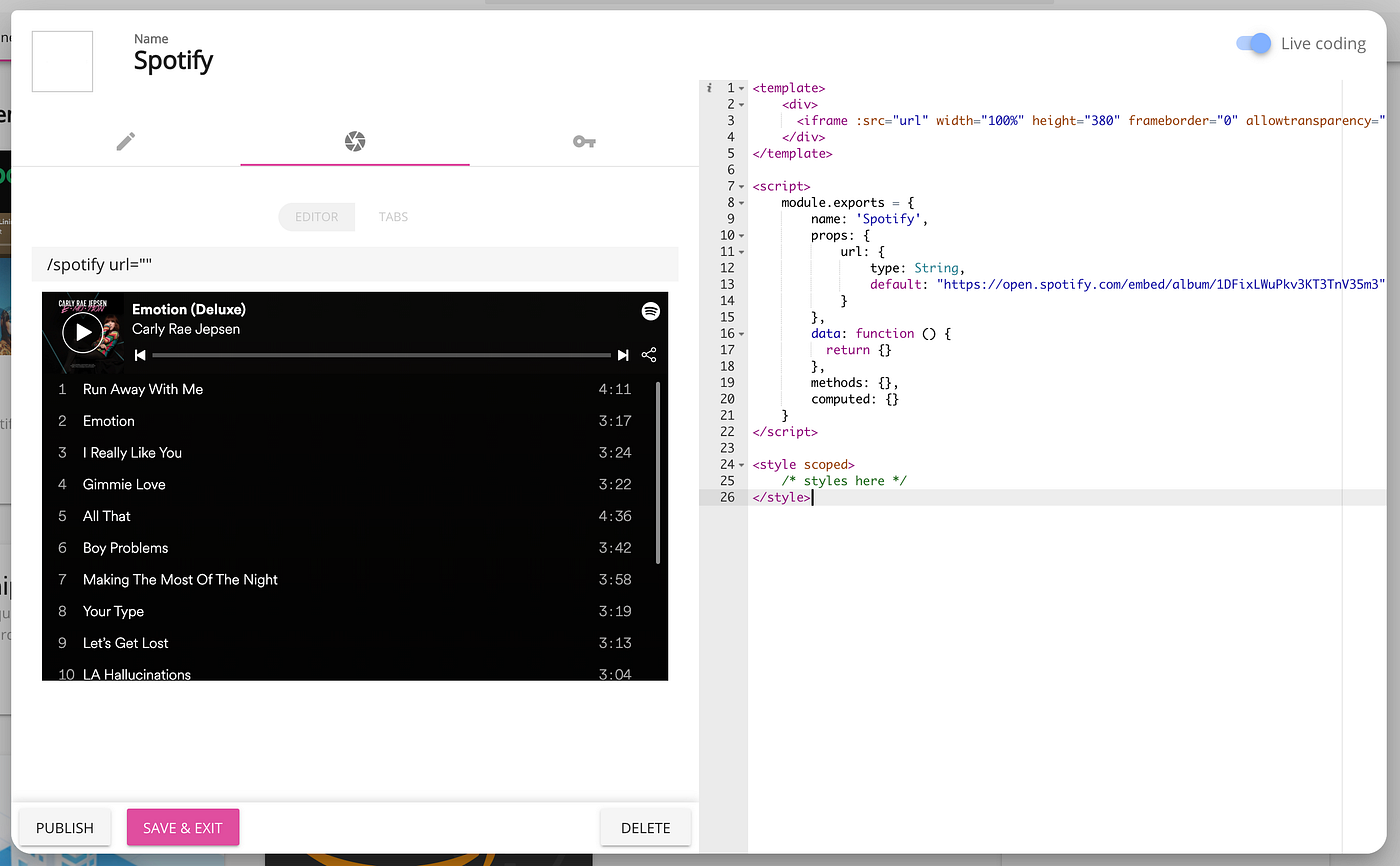
Task: Skip to previous track in Spotify player
Action: 141,355
